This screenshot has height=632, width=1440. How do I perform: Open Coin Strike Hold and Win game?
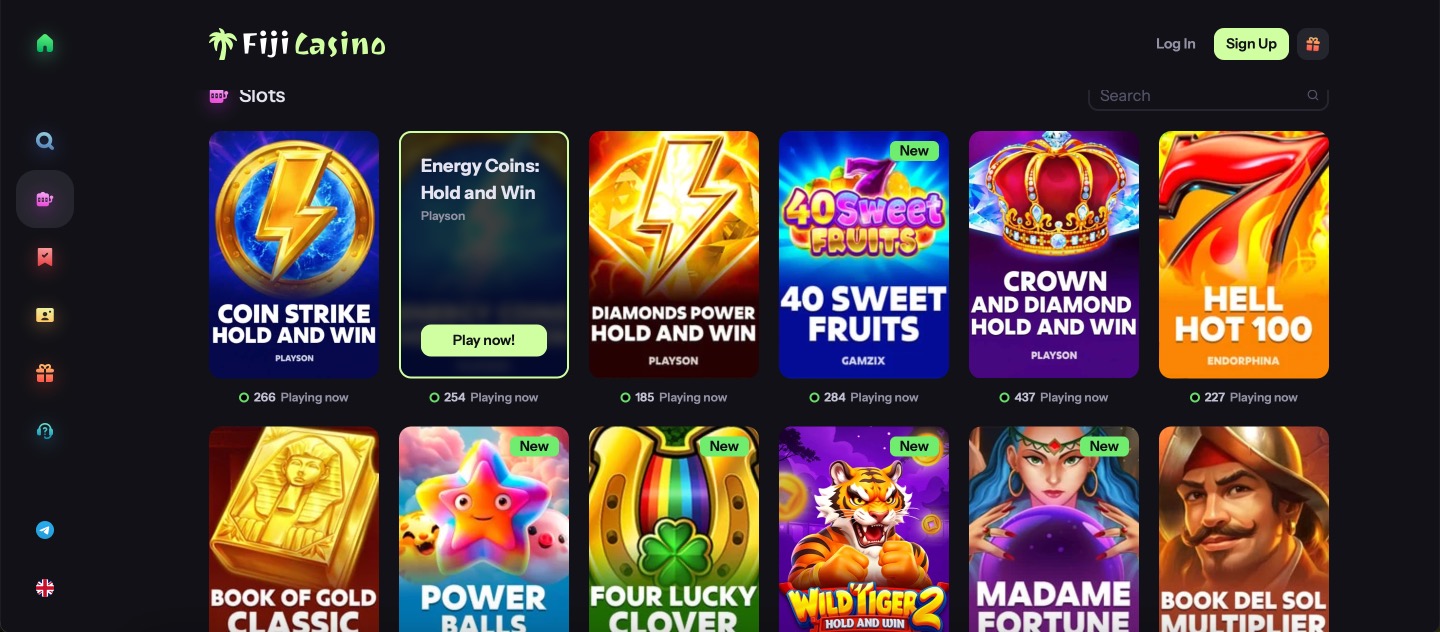[294, 255]
